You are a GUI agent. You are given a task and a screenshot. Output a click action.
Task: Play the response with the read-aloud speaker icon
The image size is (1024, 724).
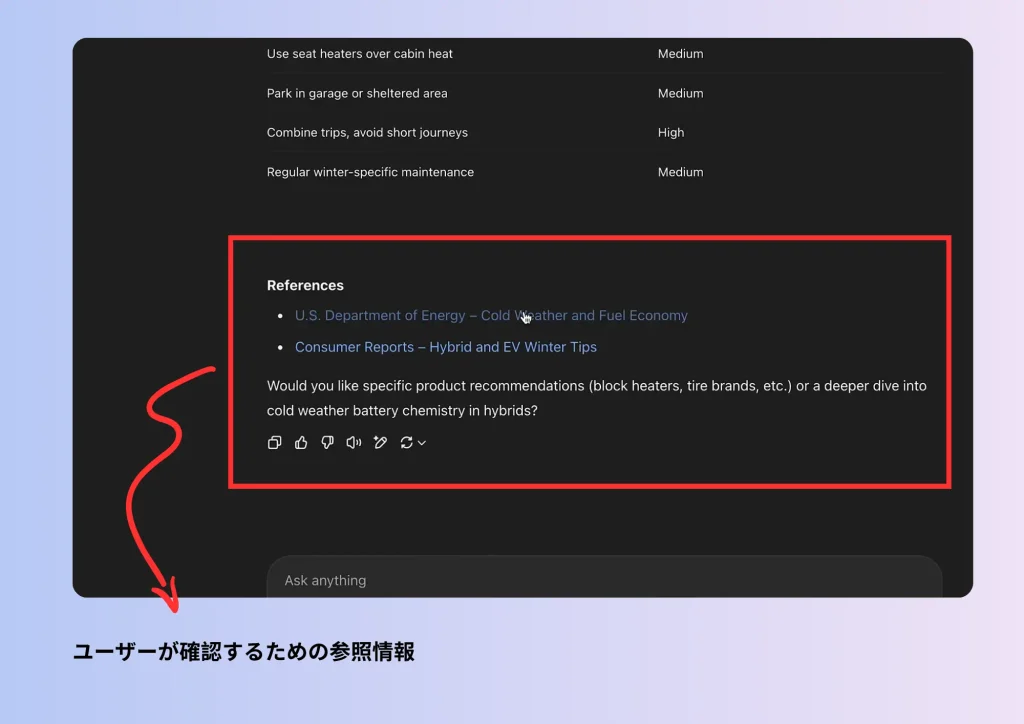(x=354, y=443)
